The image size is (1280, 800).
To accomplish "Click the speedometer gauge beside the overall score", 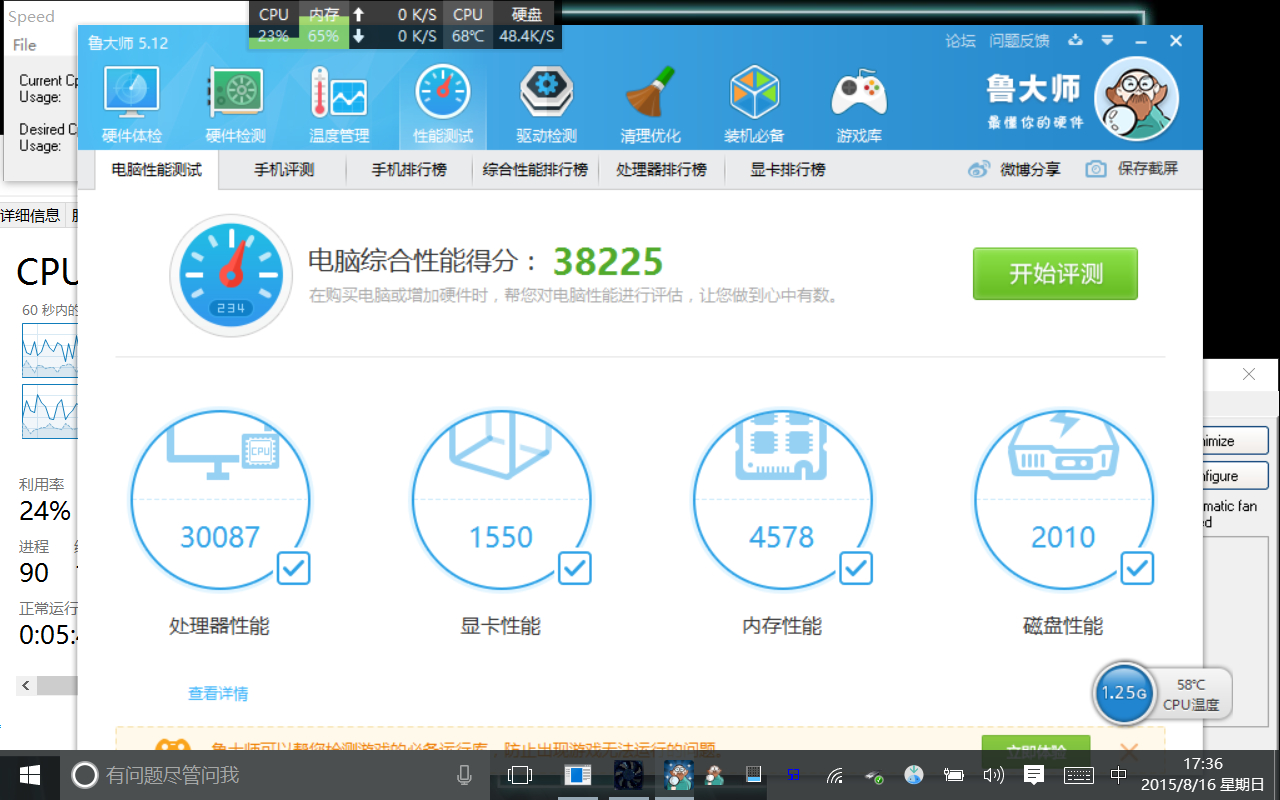I will (x=231, y=273).
